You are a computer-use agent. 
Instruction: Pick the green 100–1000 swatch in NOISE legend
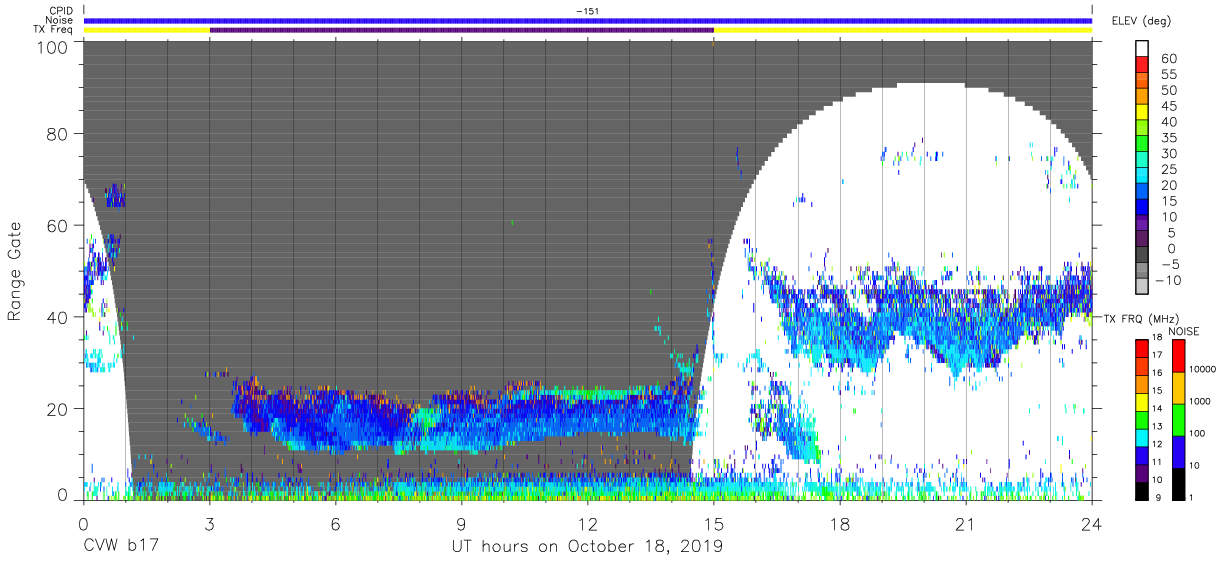tap(1177, 419)
